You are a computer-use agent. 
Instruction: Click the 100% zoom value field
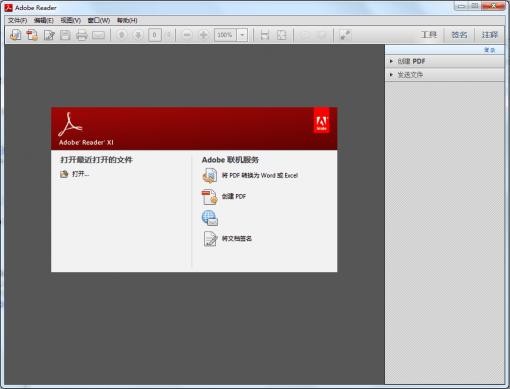click(x=225, y=35)
